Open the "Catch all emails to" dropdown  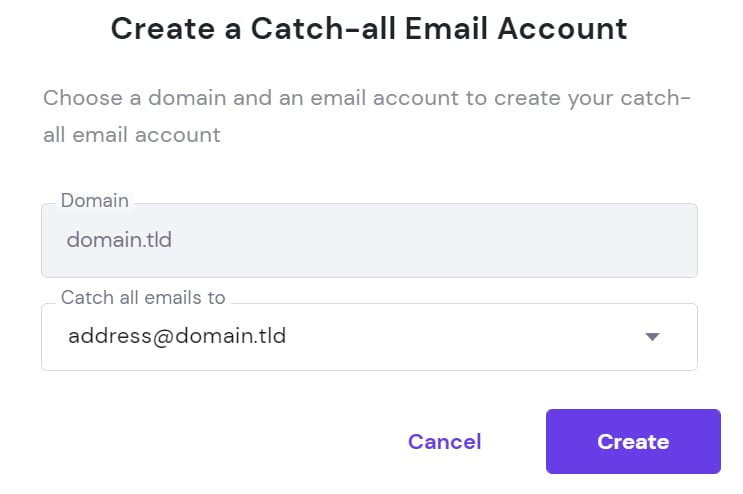[368, 337]
